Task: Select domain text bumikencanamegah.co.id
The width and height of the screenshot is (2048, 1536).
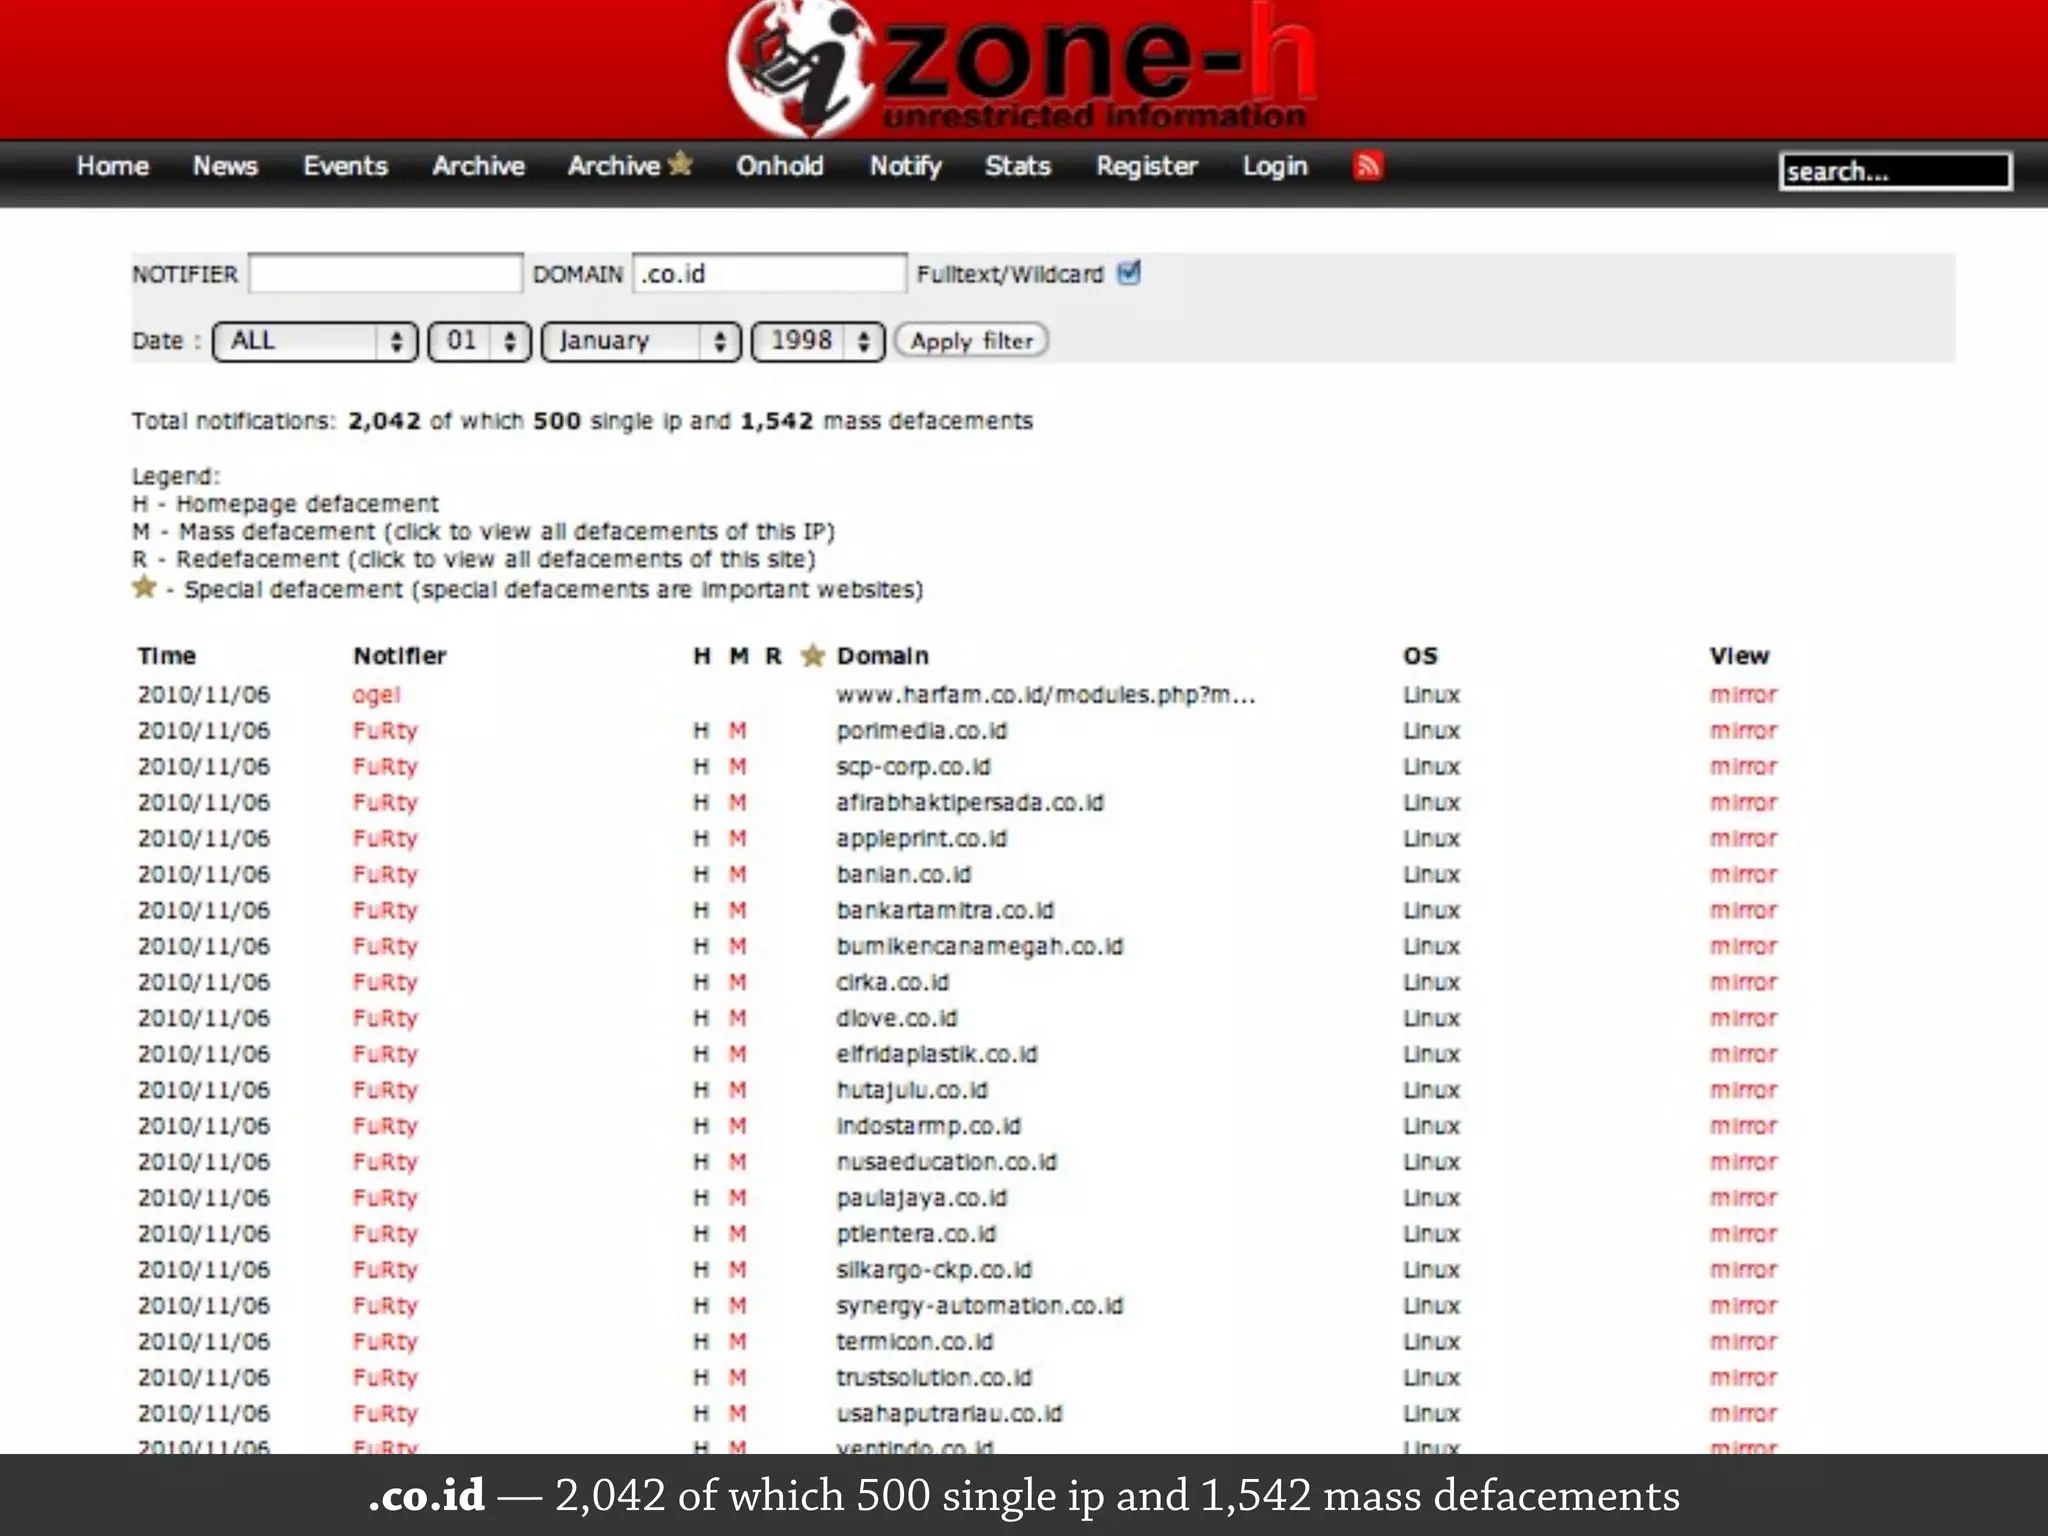Action: (x=980, y=947)
